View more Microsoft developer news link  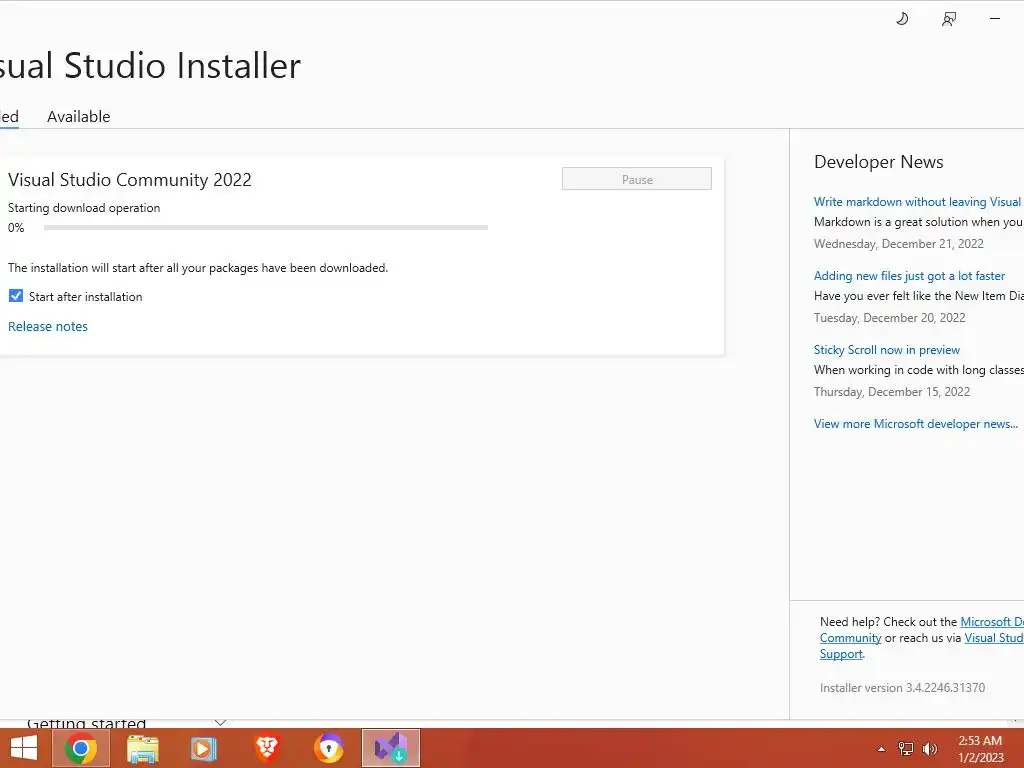(916, 424)
